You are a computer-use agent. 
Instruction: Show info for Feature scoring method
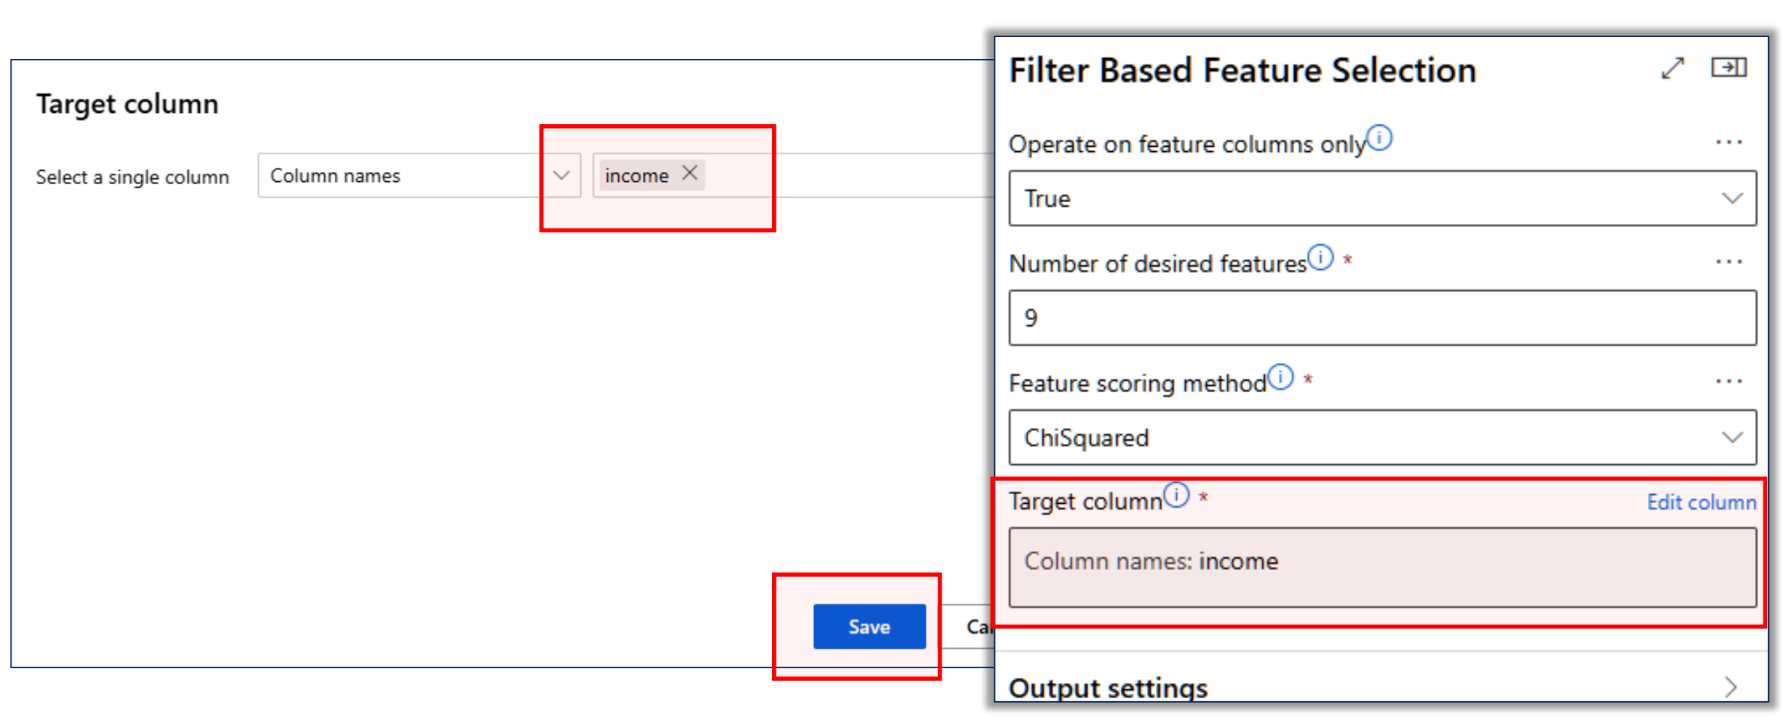pos(1281,378)
